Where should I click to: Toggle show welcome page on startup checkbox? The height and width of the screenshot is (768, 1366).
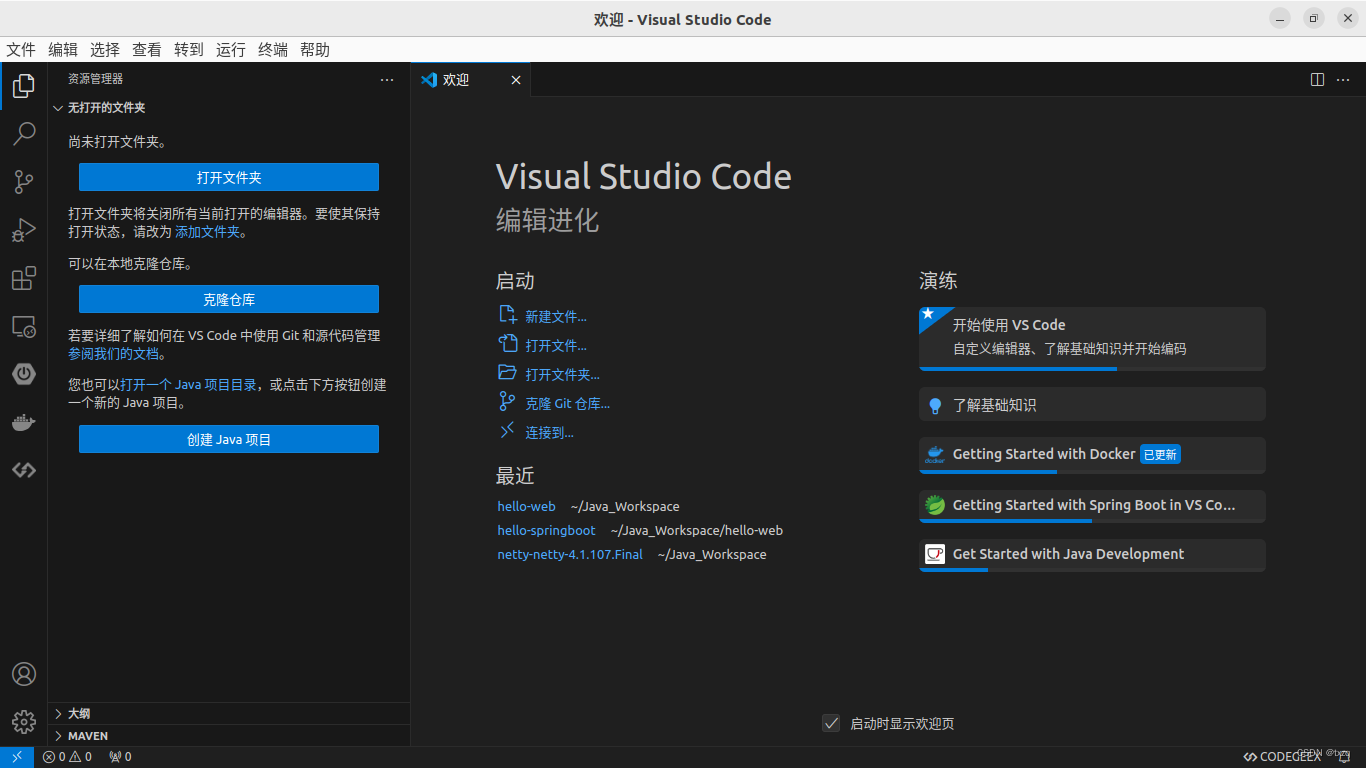[x=831, y=723]
